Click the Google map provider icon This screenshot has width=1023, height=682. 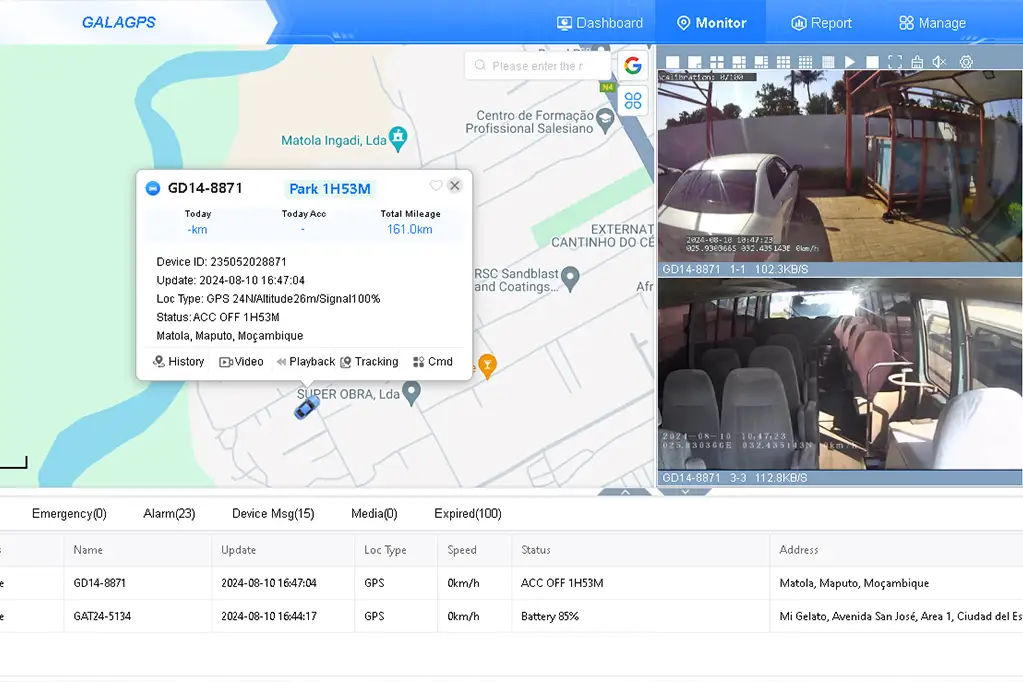tap(633, 65)
